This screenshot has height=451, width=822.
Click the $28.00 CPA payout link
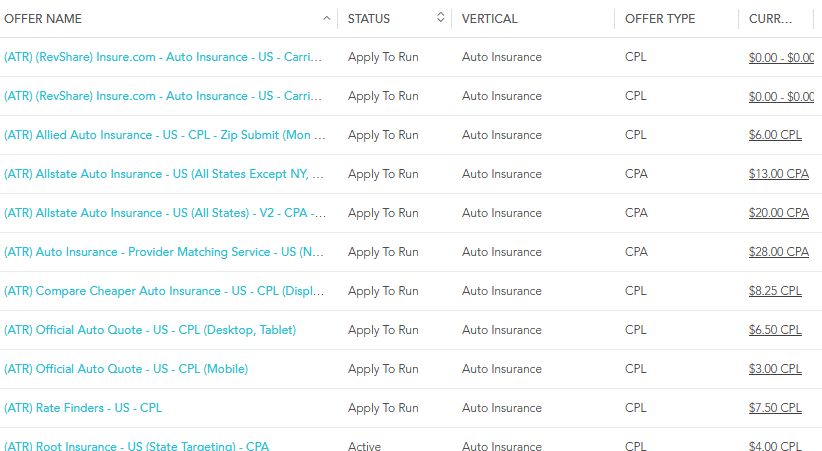pyautogui.click(x=778, y=252)
